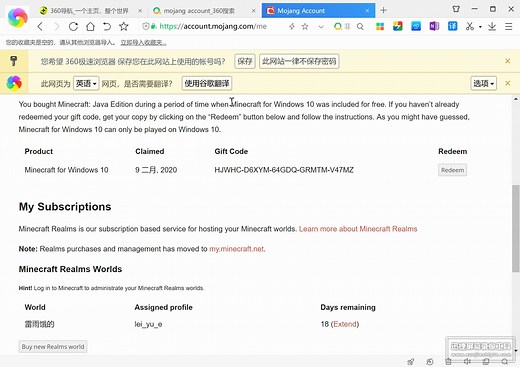Viewport: 520px width, 367px height.
Task: Open Learn more about Minecraft Realms link
Action: 358,229
